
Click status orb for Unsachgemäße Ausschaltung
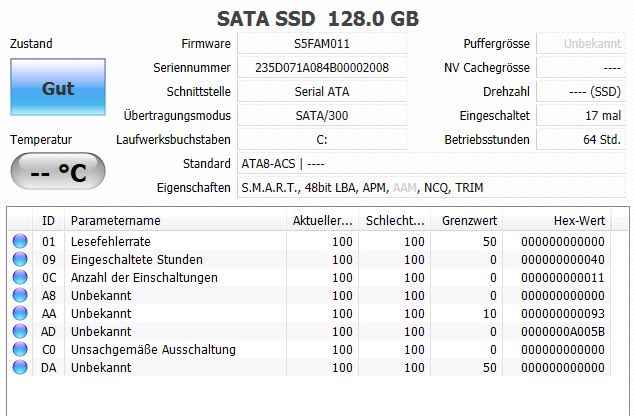[x=20, y=349]
